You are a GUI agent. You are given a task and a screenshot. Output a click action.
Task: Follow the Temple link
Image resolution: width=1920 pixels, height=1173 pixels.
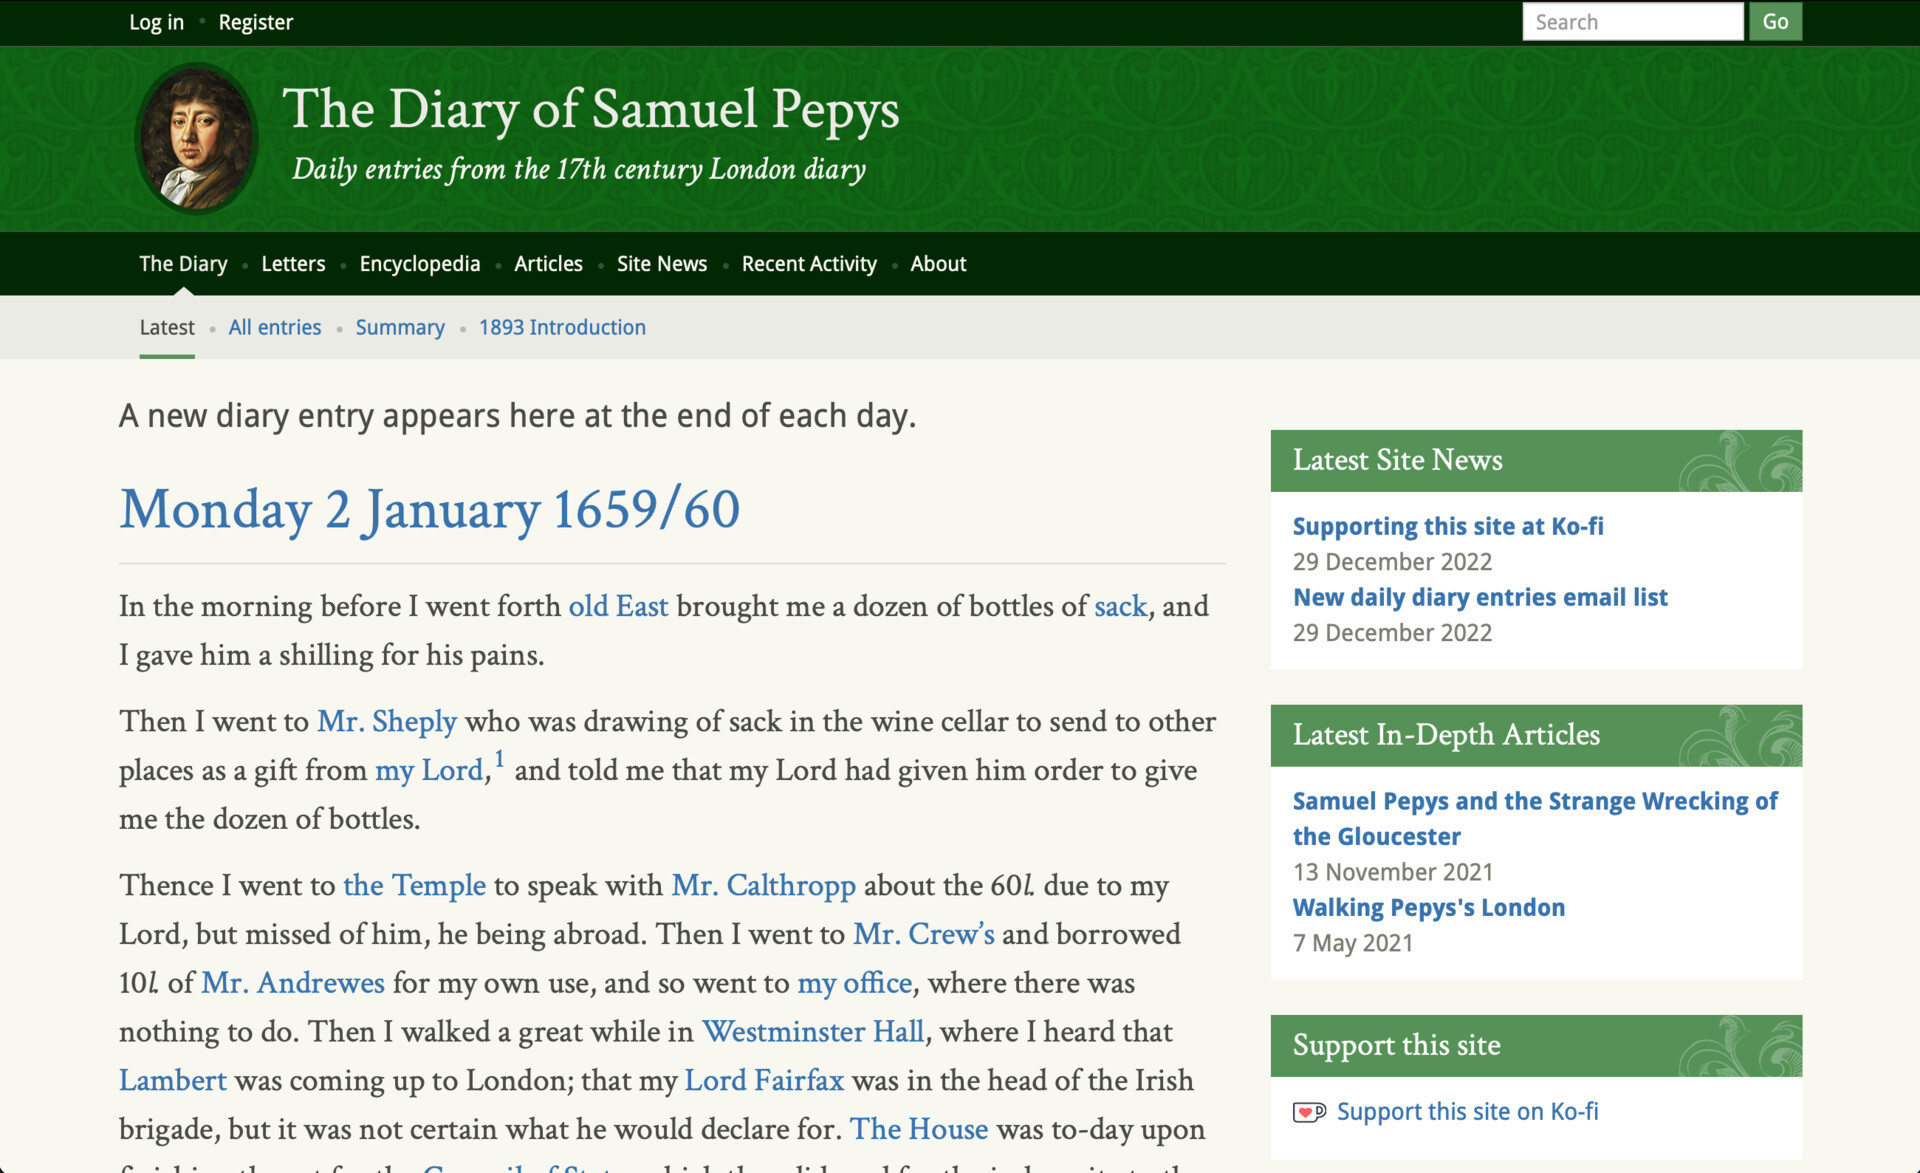(x=414, y=885)
